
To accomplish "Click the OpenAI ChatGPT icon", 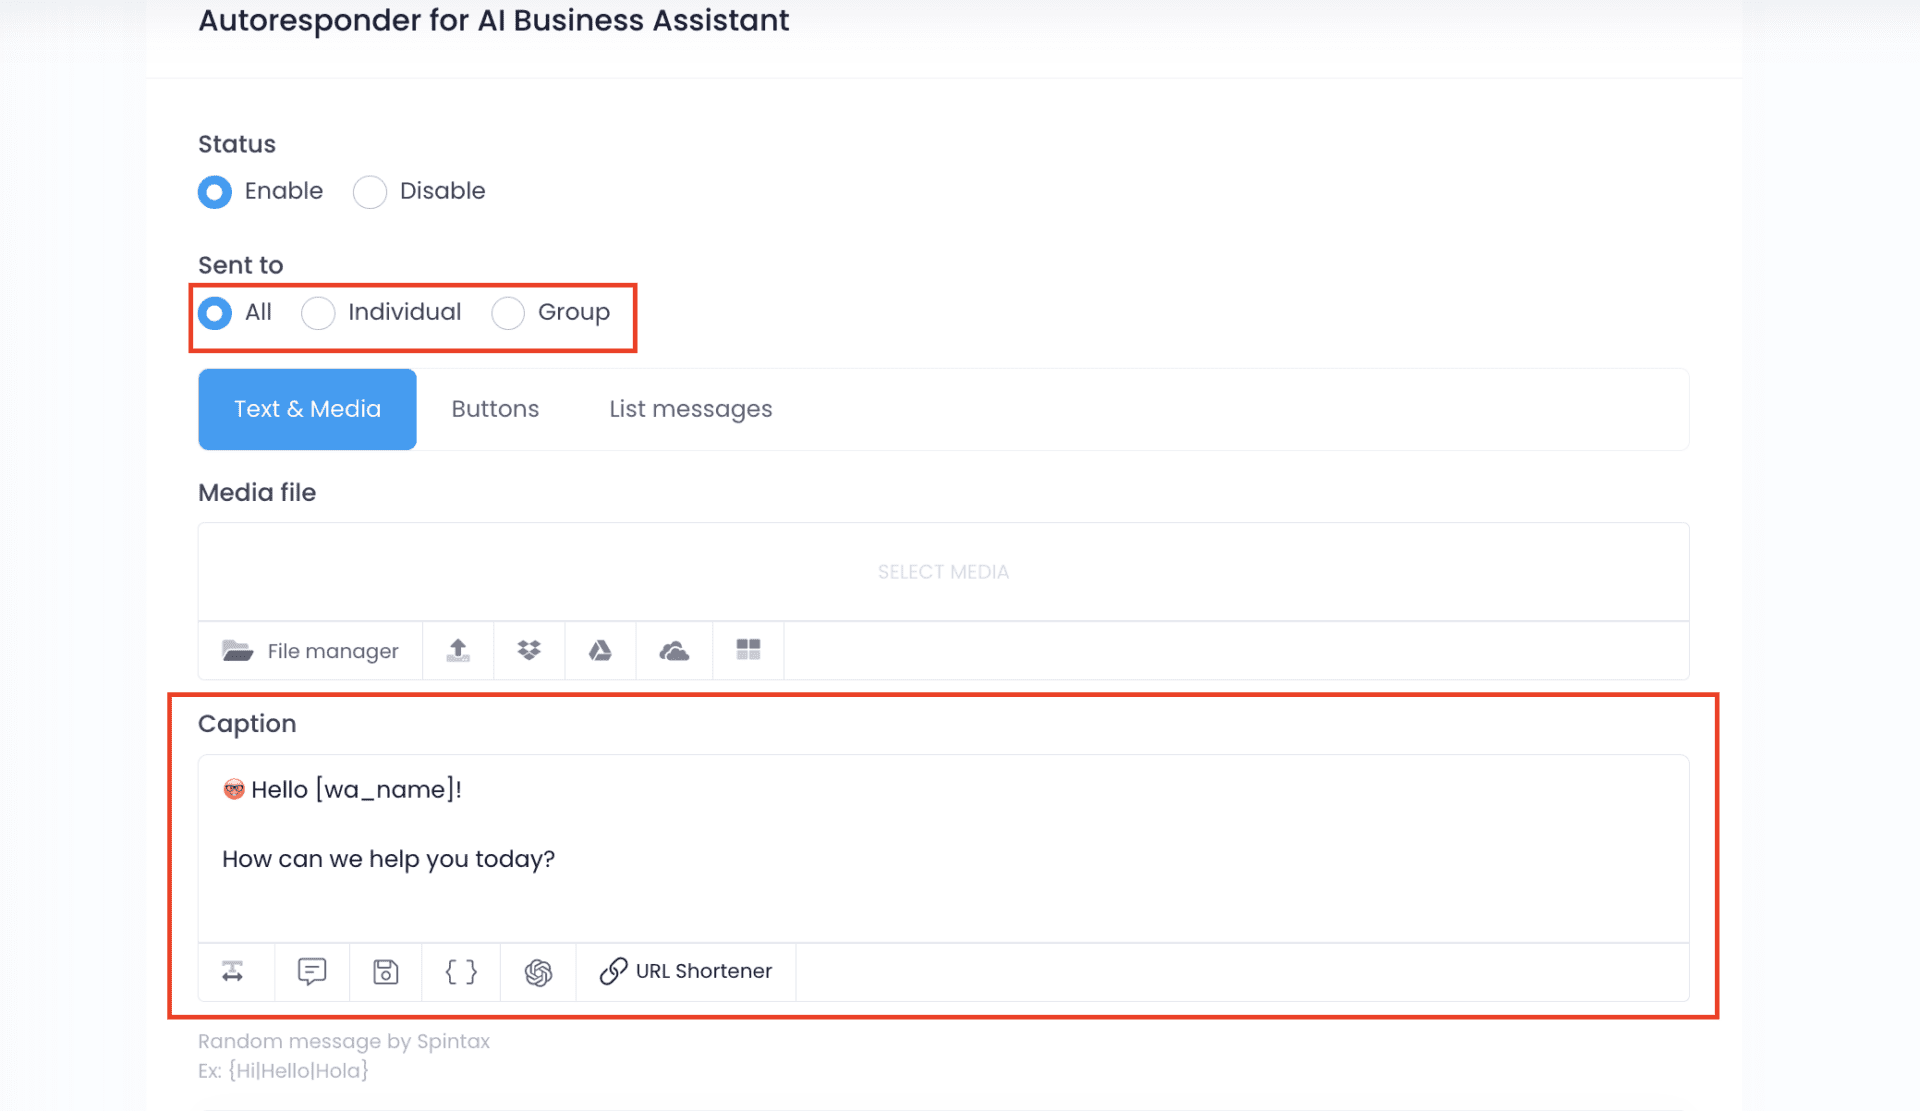I will [x=539, y=972].
